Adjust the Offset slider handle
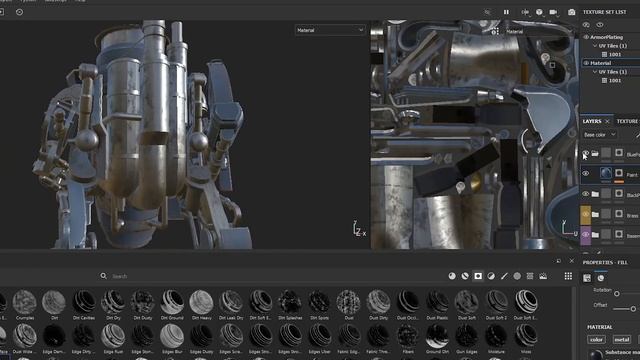The width and height of the screenshot is (640, 360). click(633, 309)
